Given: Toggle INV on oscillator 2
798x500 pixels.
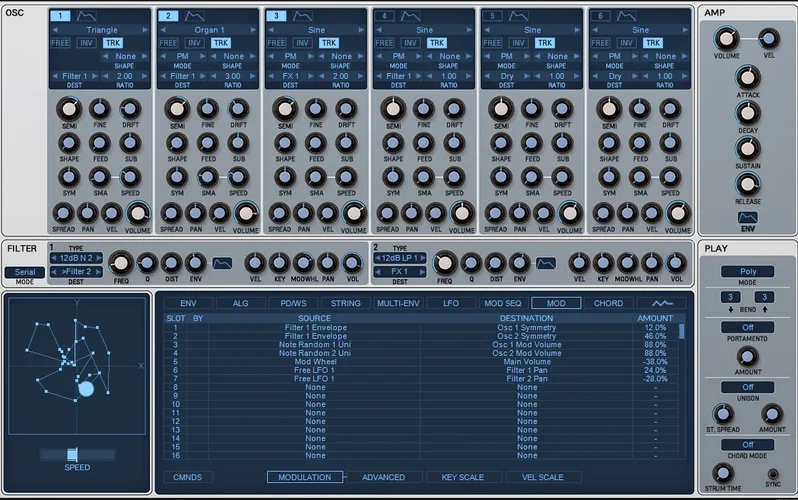Looking at the screenshot, I should pyautogui.click(x=194, y=43).
